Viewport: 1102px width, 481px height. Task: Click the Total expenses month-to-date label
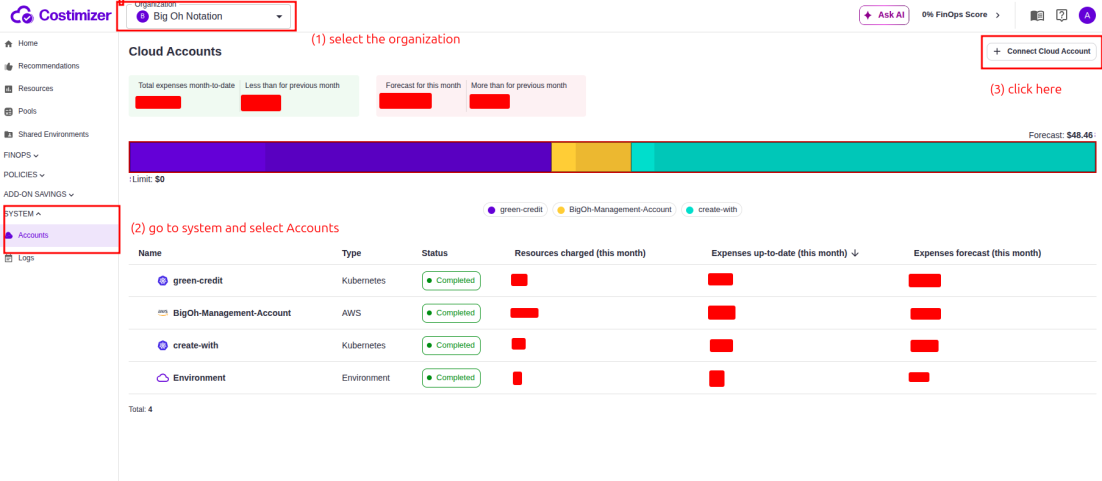(186, 85)
